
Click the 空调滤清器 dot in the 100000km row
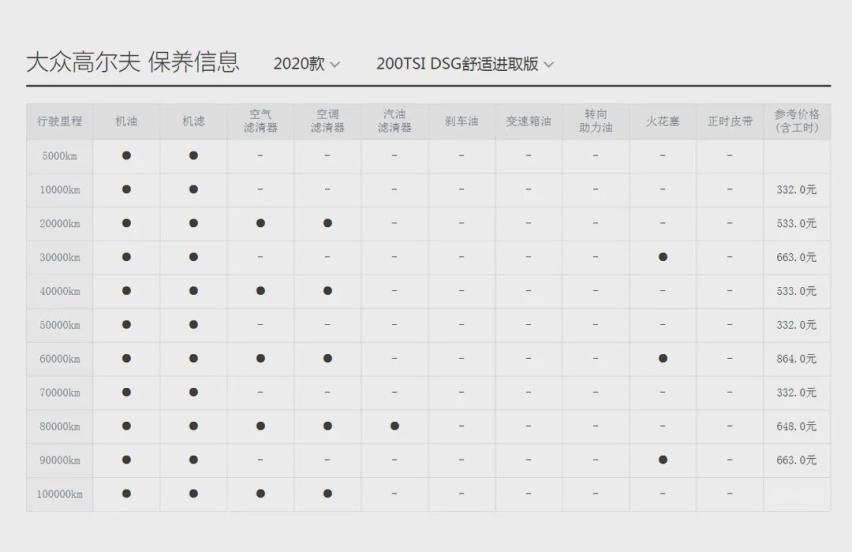(x=328, y=494)
